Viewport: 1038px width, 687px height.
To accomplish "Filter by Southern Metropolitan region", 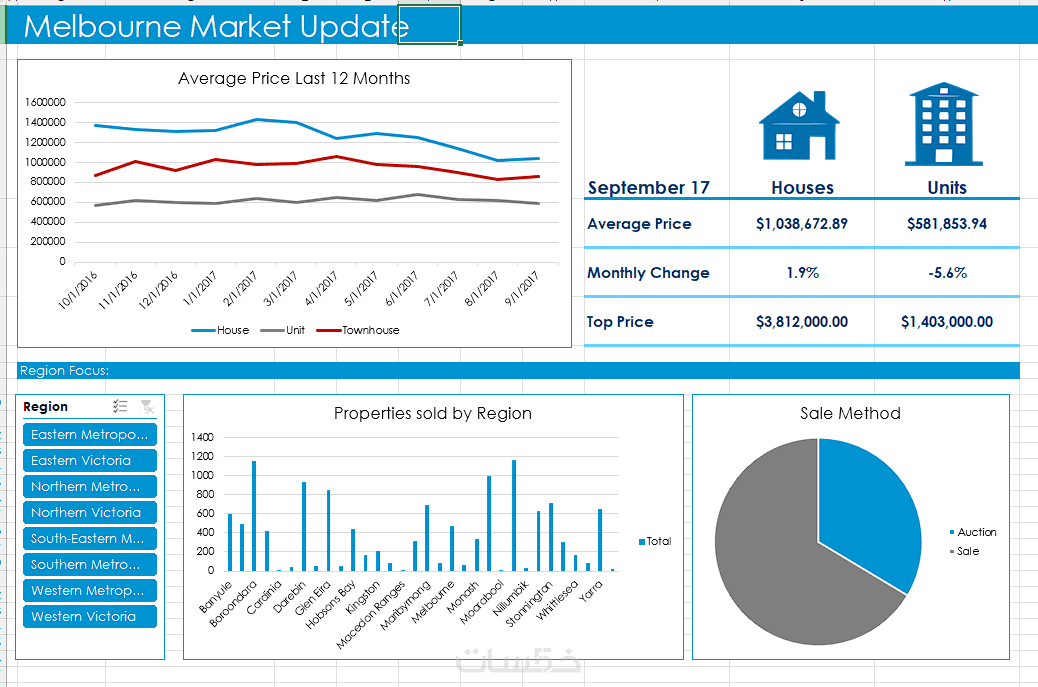I will 90,565.
